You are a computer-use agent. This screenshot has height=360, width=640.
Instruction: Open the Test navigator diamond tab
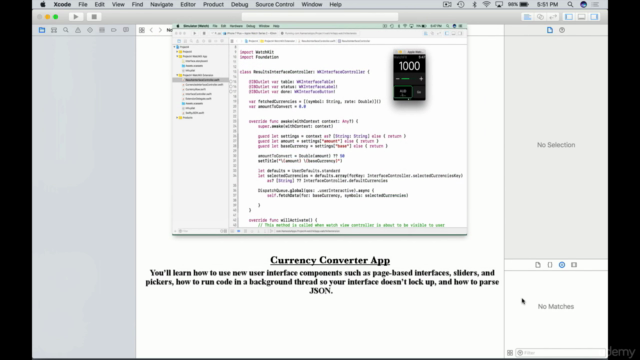tap(90, 30)
